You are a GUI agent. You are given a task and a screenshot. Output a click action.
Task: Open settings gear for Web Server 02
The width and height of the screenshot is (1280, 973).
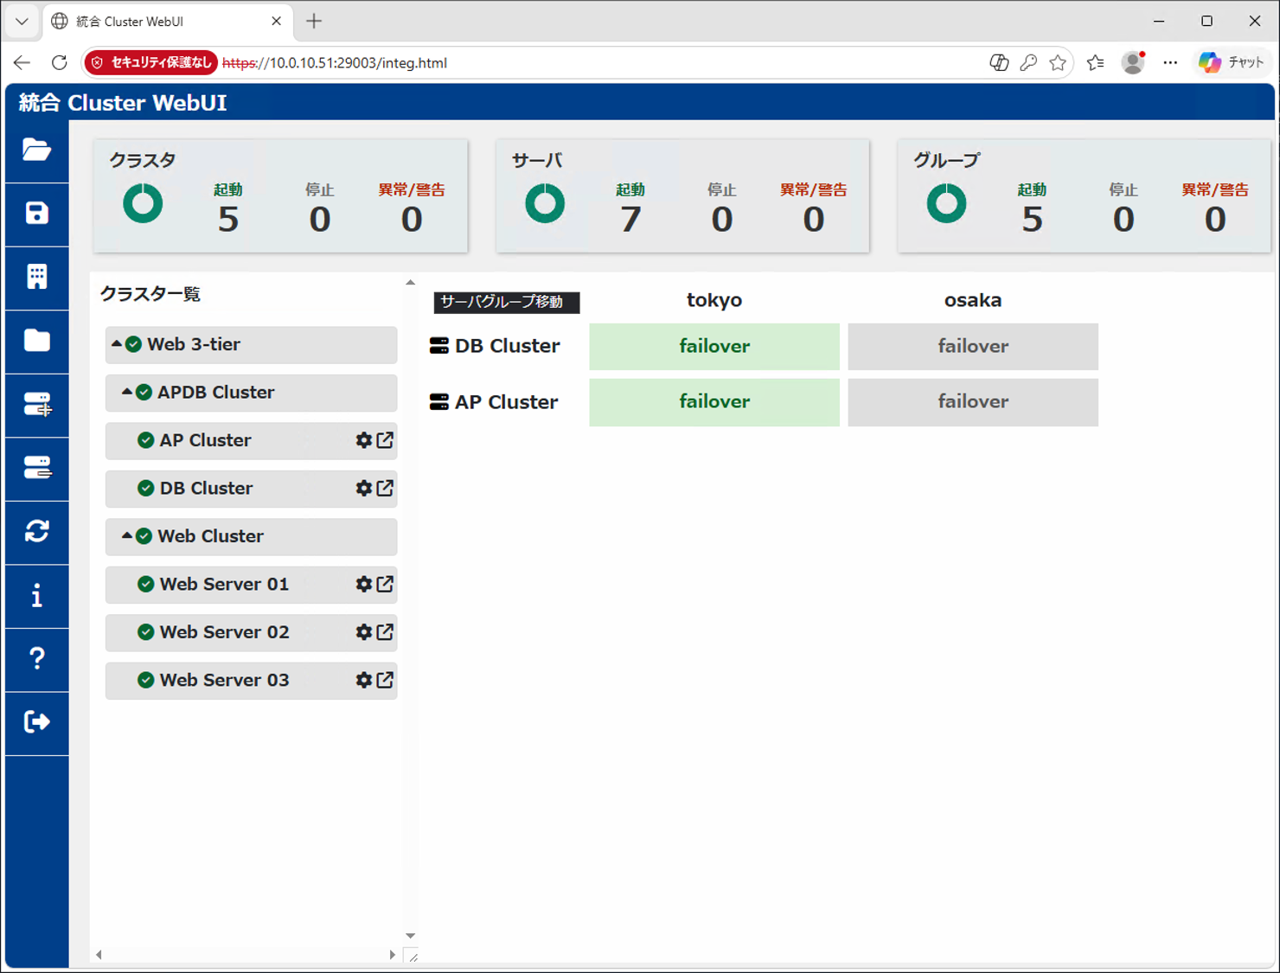364,632
